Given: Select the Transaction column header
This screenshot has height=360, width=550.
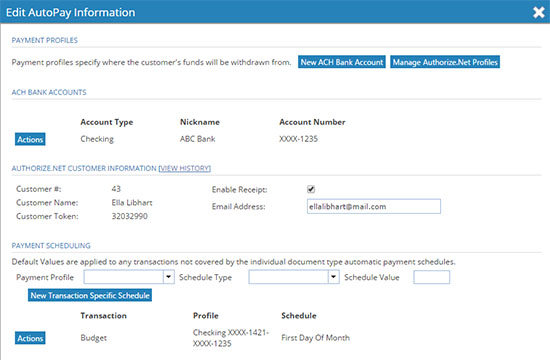Looking at the screenshot, I should tap(103, 316).
